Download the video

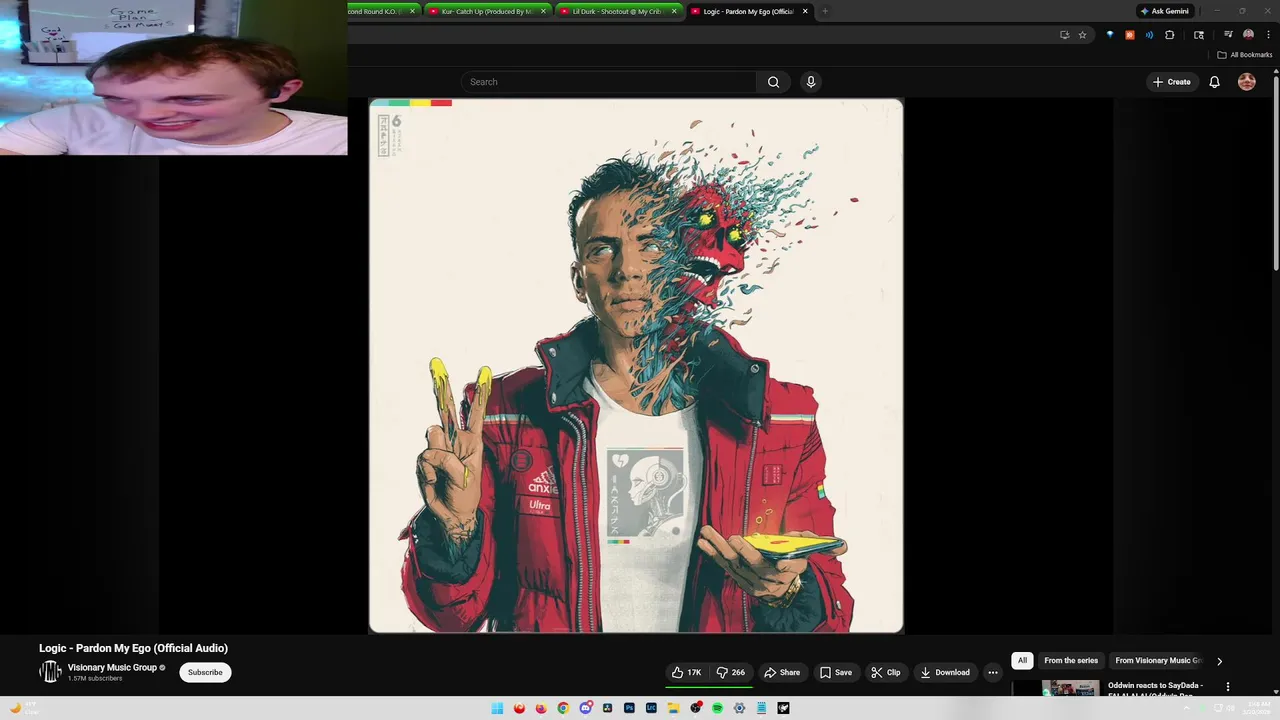point(945,672)
